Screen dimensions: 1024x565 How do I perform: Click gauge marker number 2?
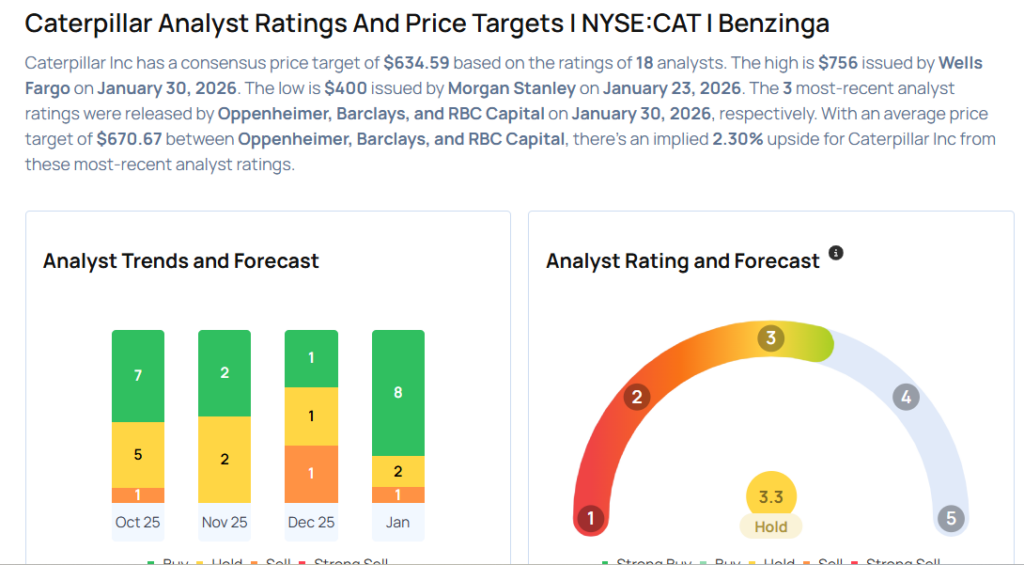tap(635, 398)
